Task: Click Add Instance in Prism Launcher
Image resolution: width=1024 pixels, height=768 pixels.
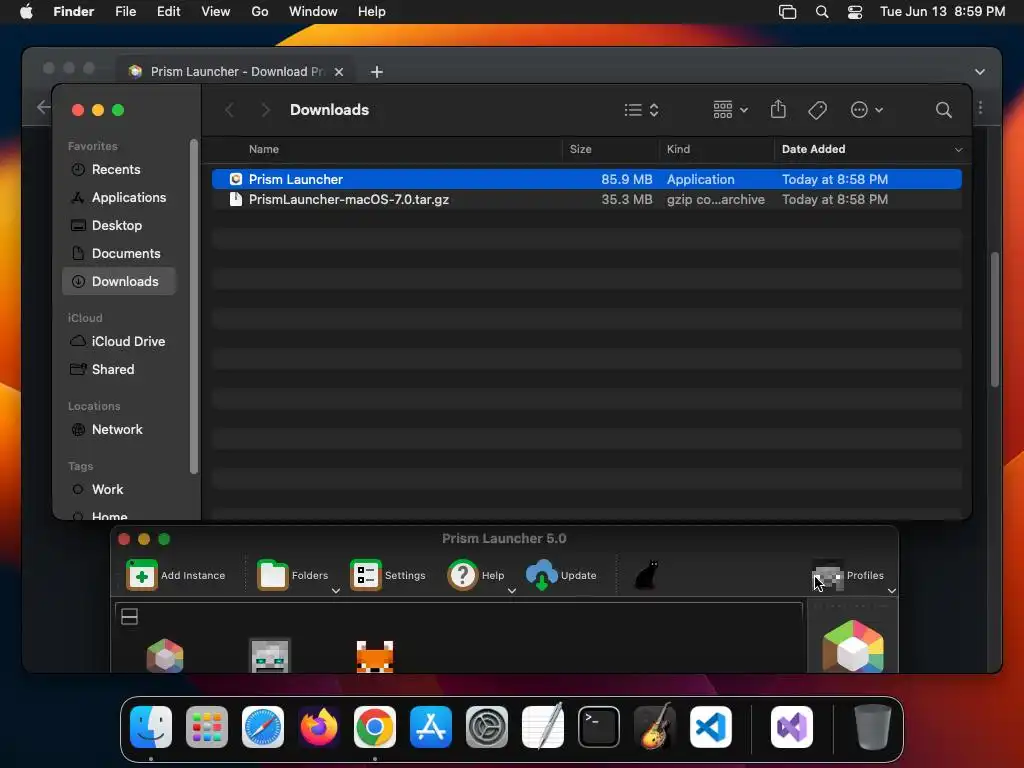Action: click(x=176, y=575)
